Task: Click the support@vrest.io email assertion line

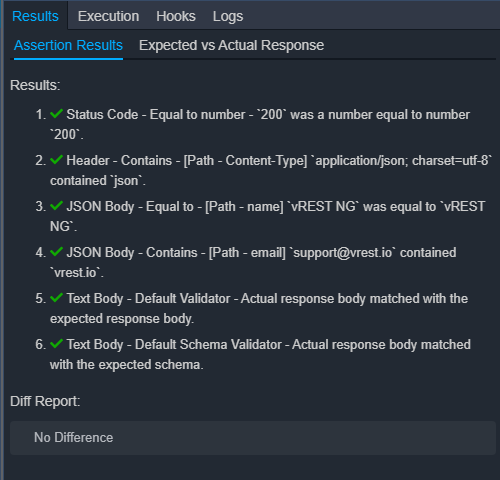Action: (x=253, y=262)
